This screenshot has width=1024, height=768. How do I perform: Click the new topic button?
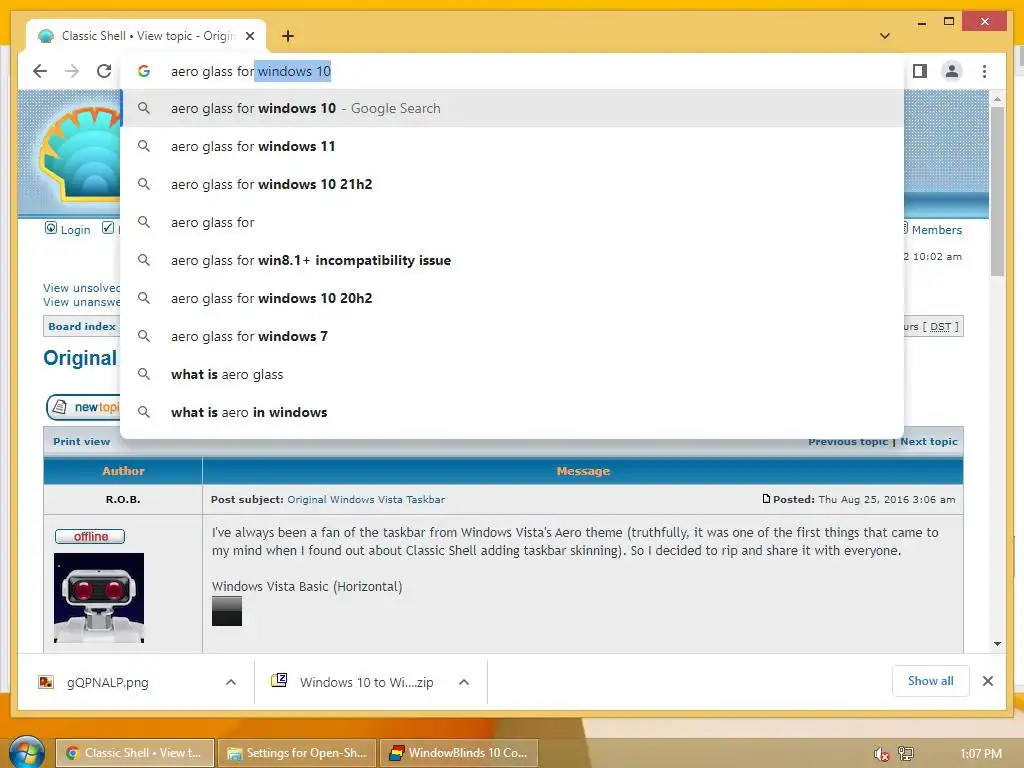(x=84, y=407)
